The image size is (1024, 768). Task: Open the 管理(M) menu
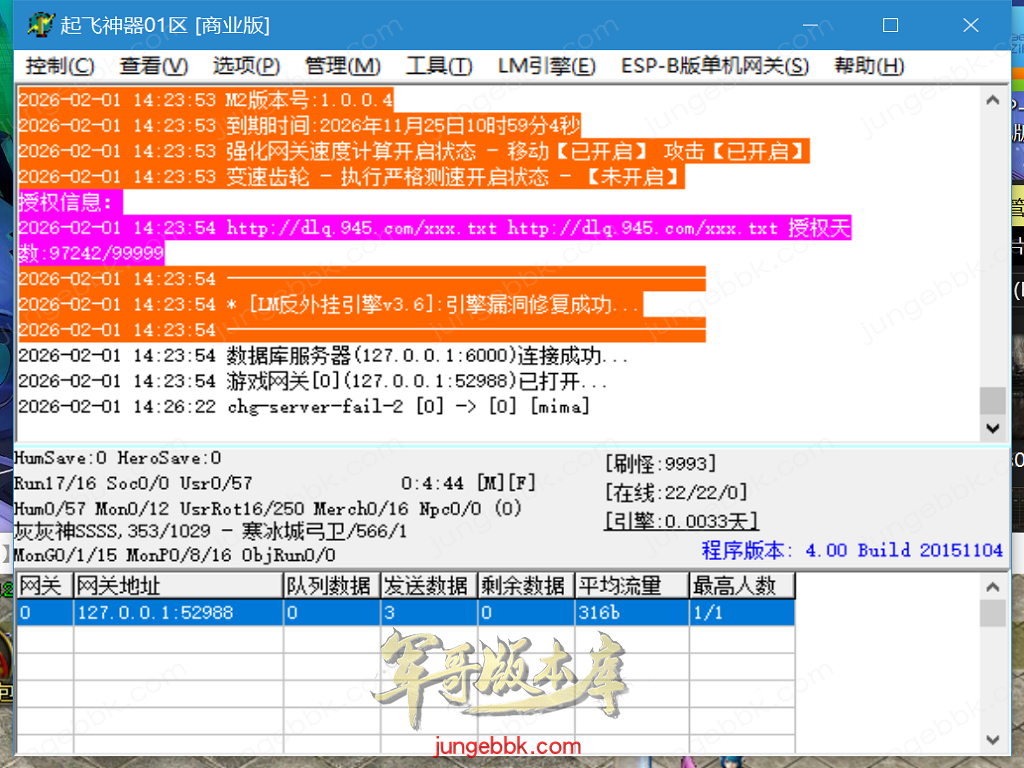[342, 66]
